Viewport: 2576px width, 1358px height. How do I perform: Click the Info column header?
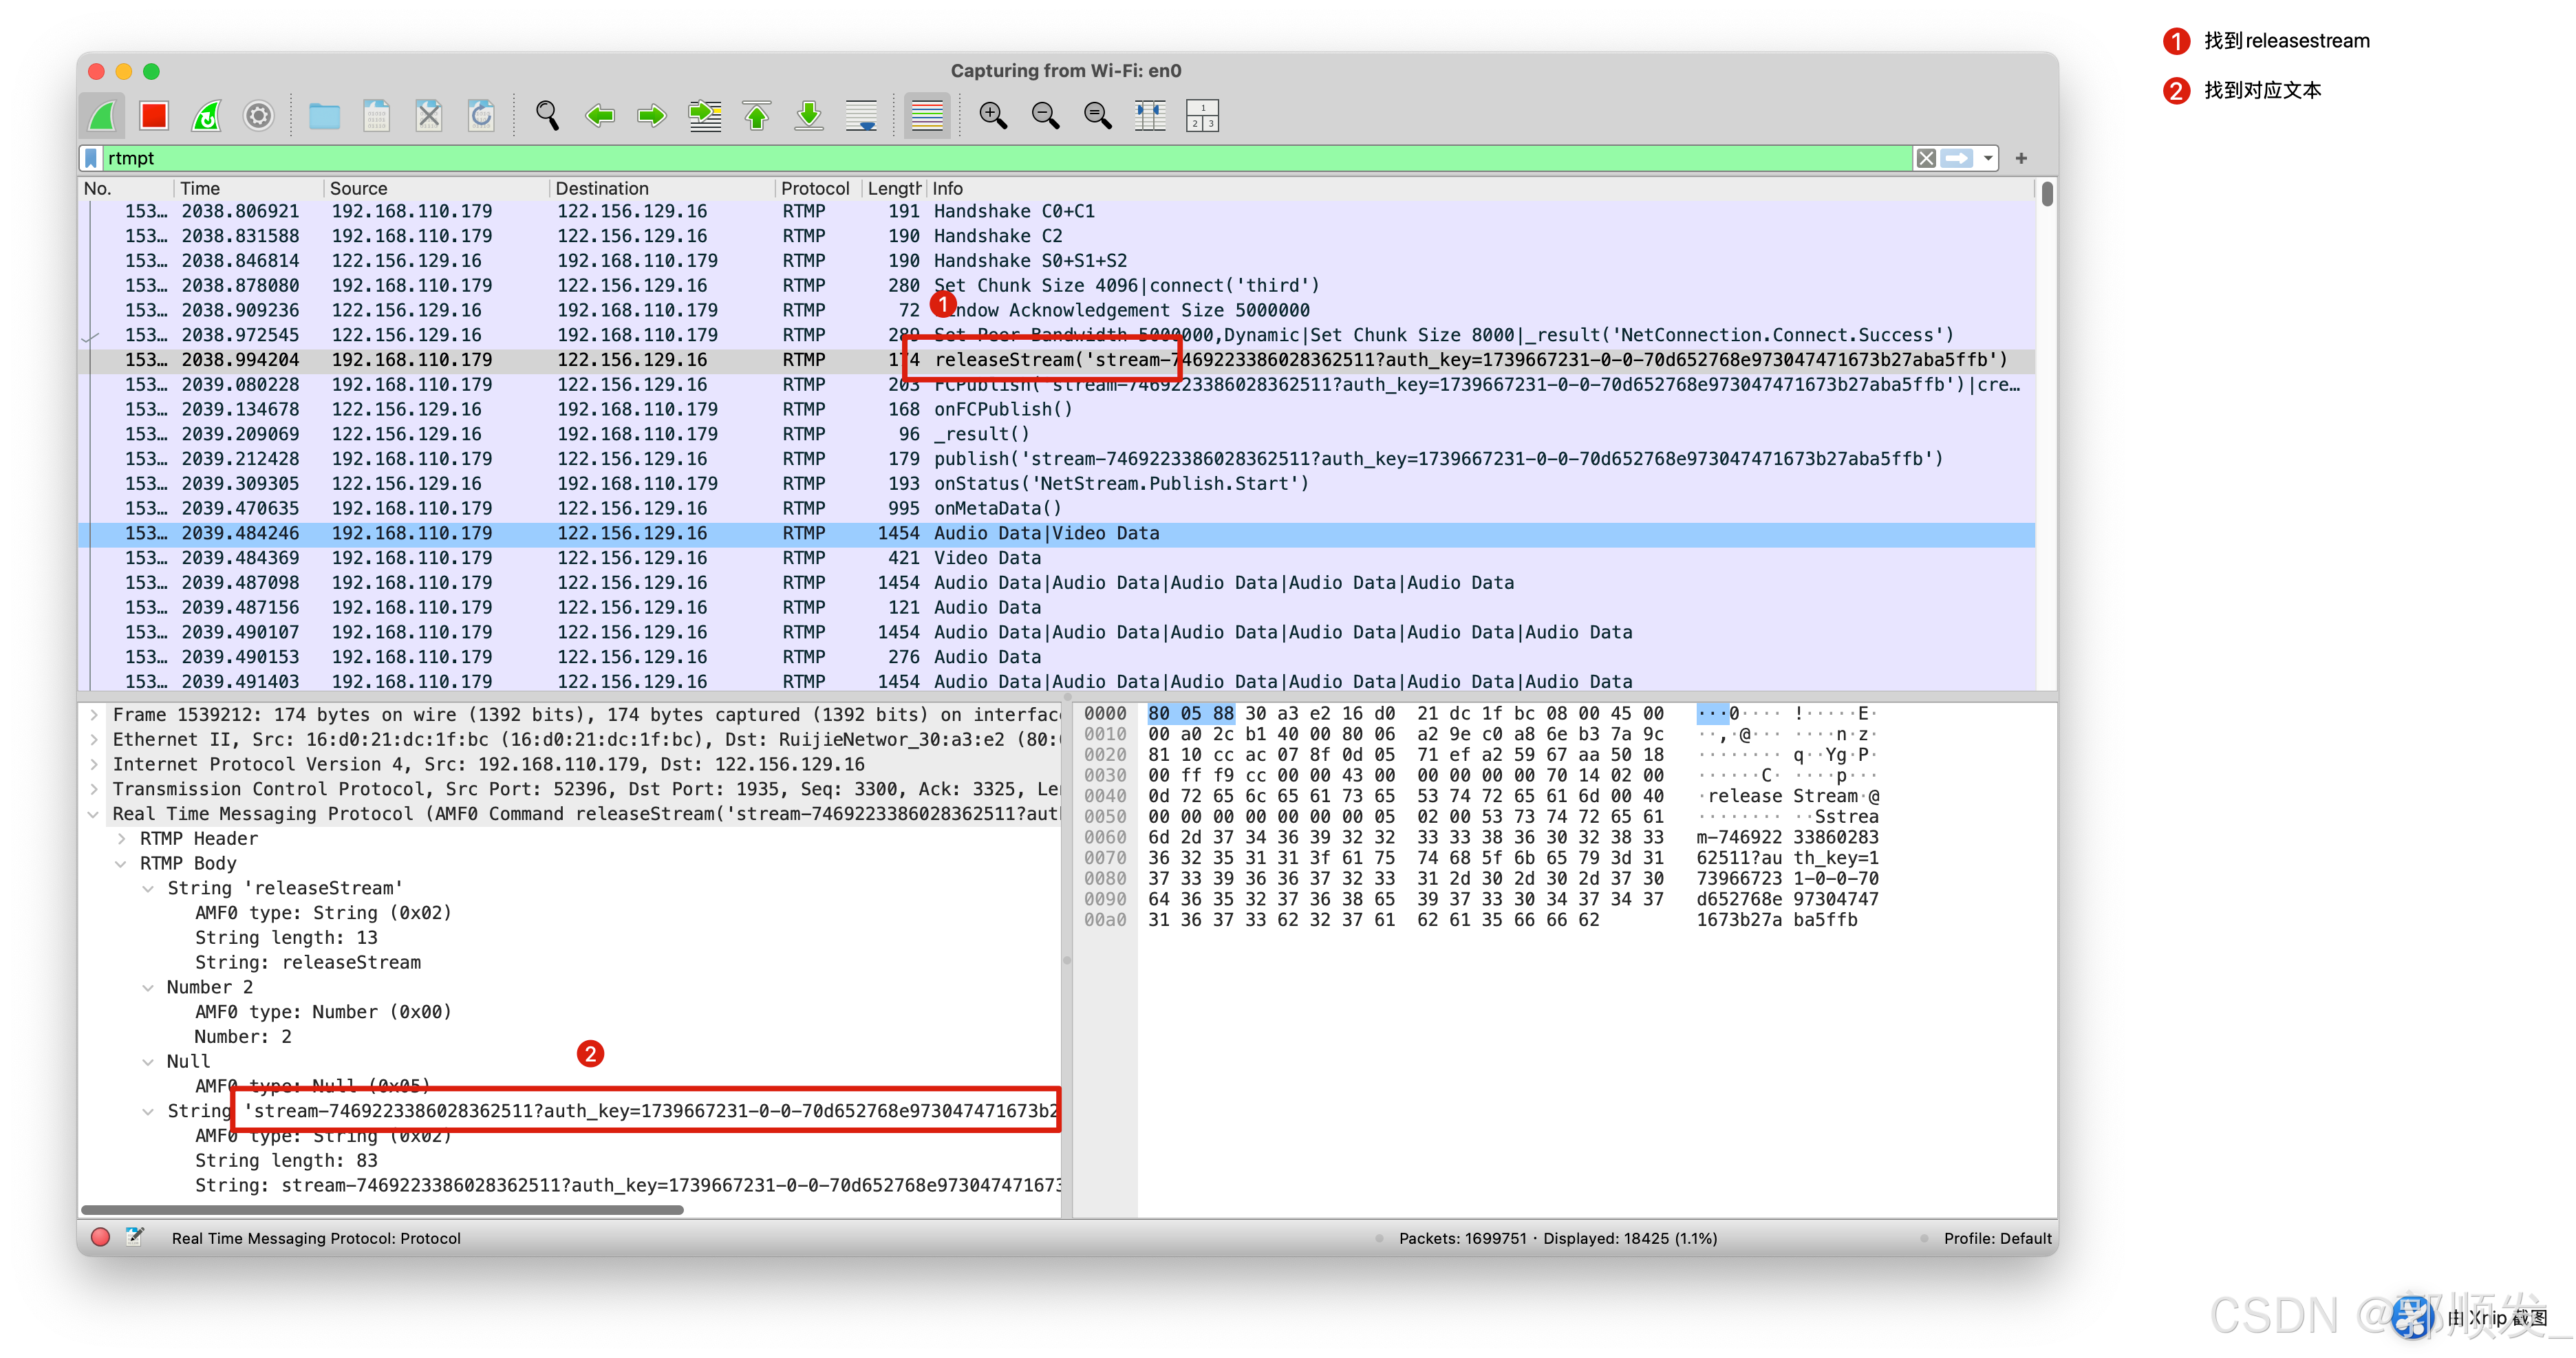tap(947, 188)
